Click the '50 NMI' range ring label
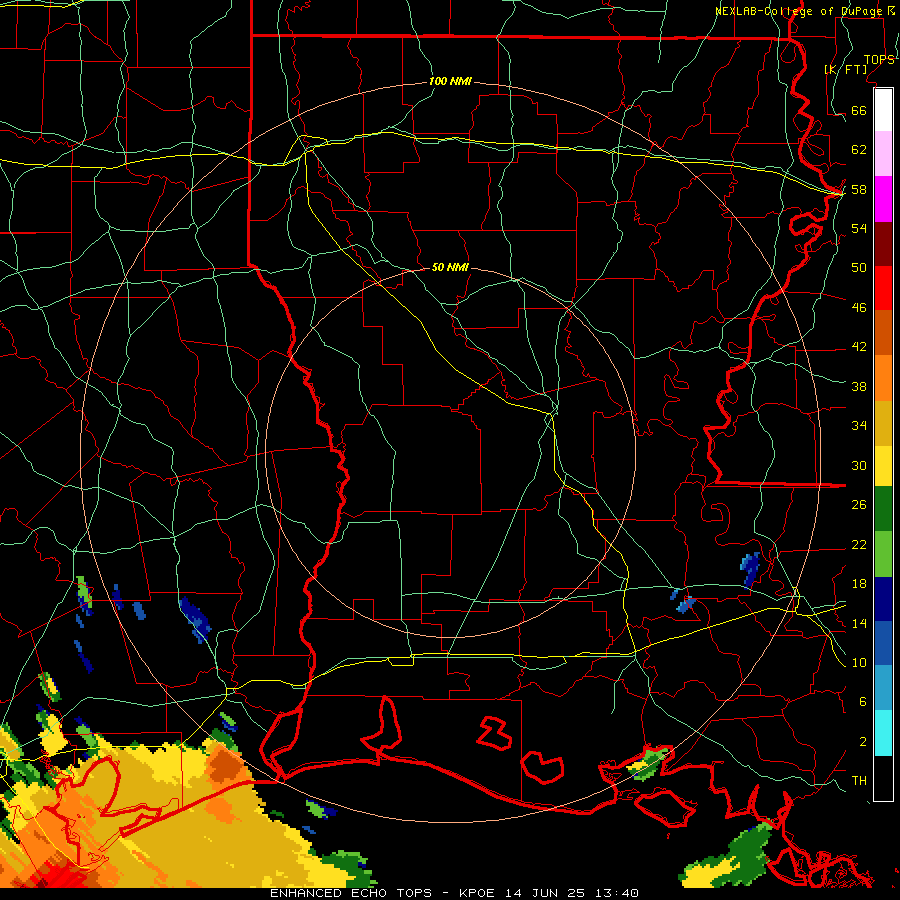Viewport: 900px width, 900px height. [x=450, y=267]
